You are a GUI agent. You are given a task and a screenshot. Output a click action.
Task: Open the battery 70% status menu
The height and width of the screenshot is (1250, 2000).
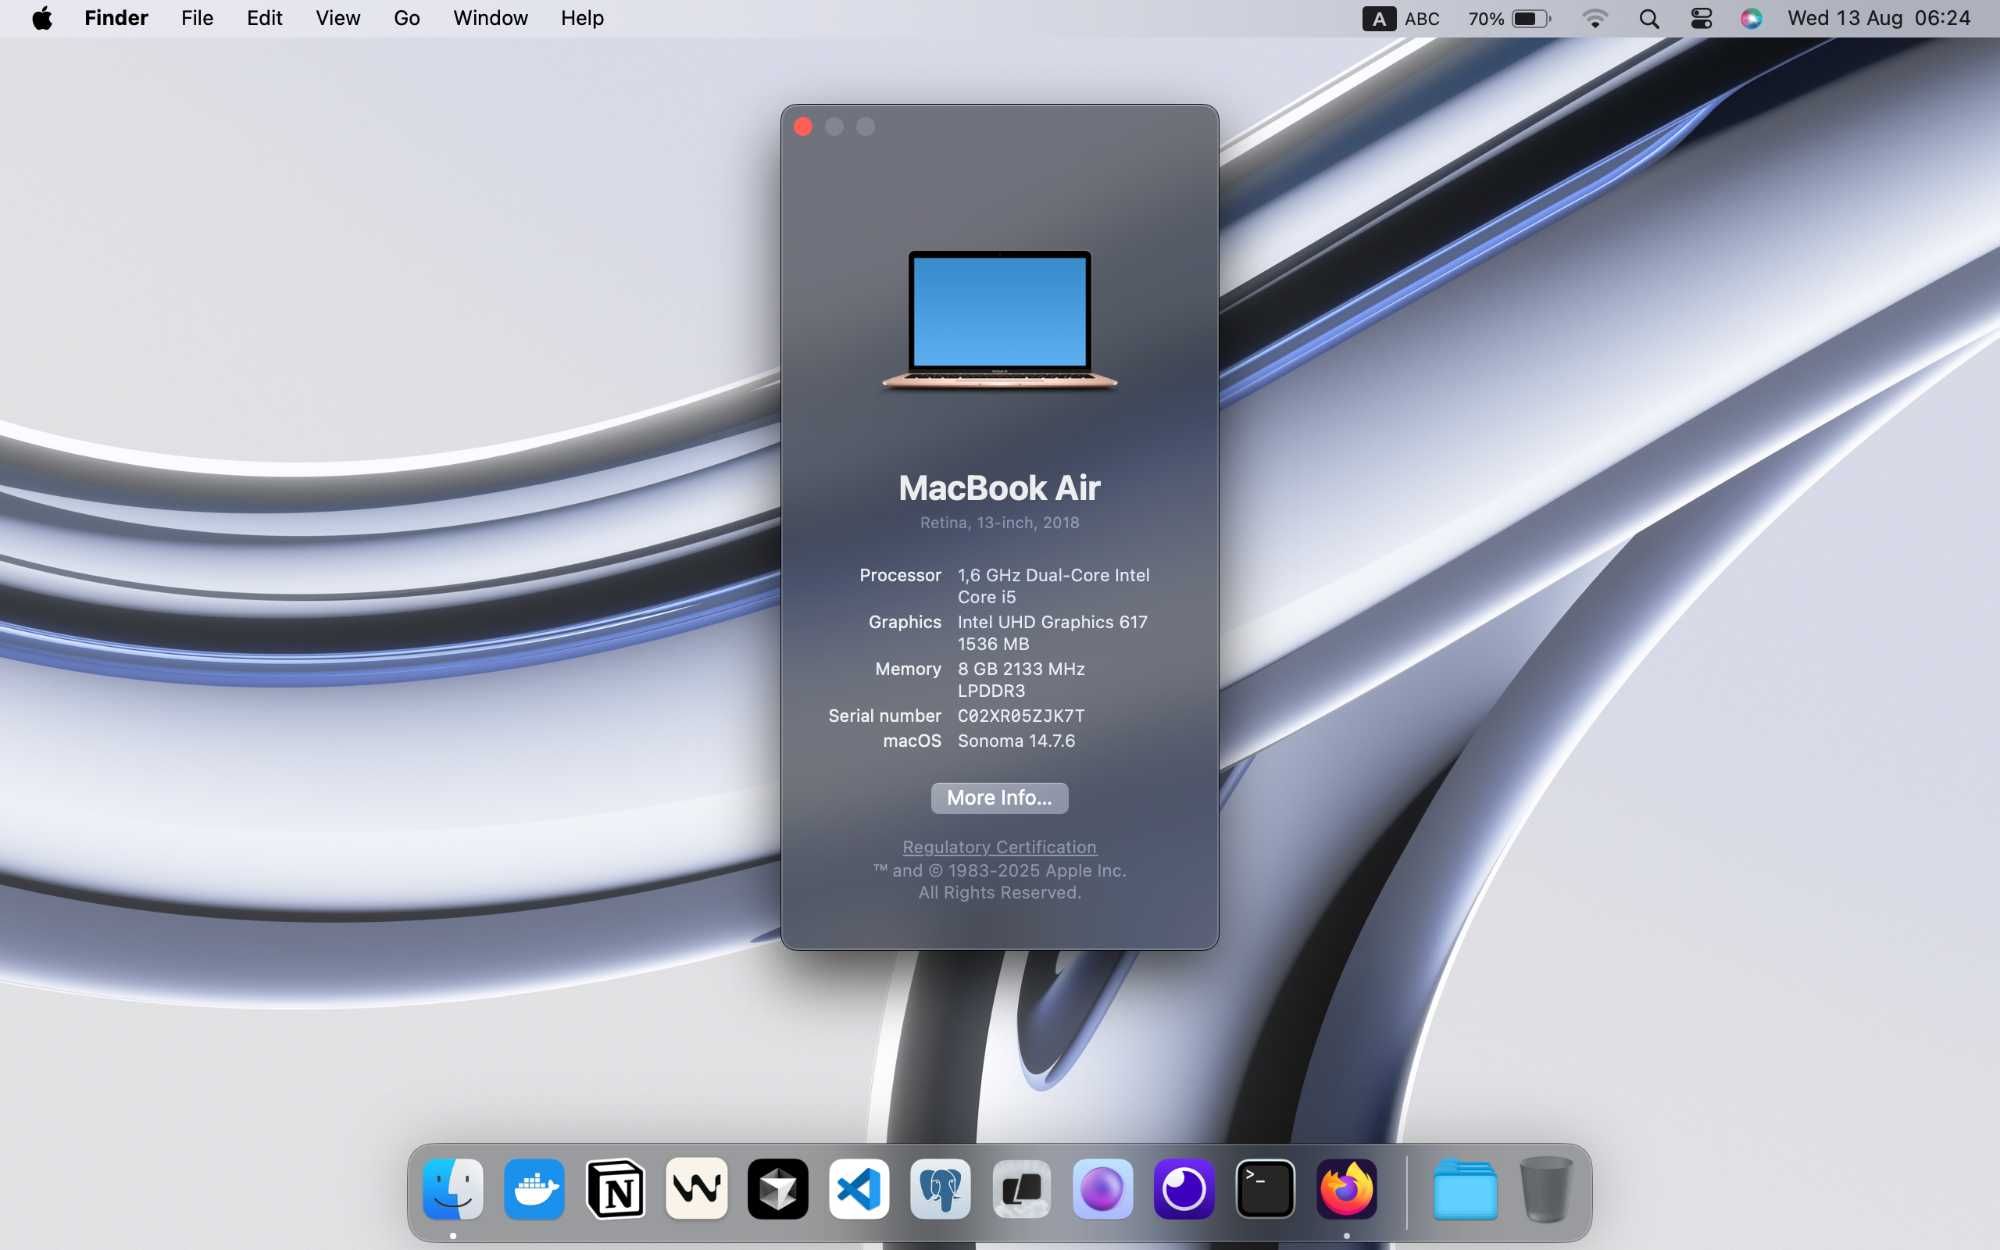[x=1509, y=18]
